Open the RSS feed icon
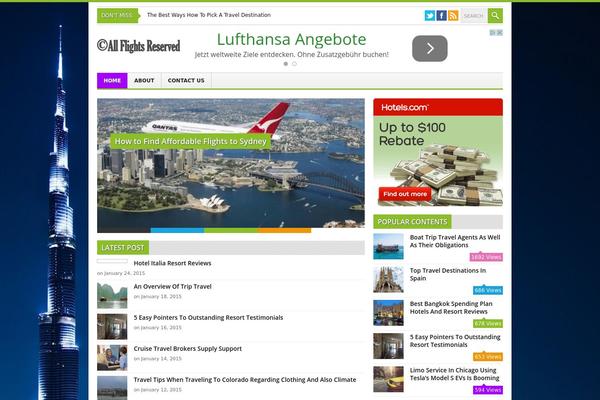Image resolution: width=600 pixels, height=400 pixels. [x=453, y=15]
